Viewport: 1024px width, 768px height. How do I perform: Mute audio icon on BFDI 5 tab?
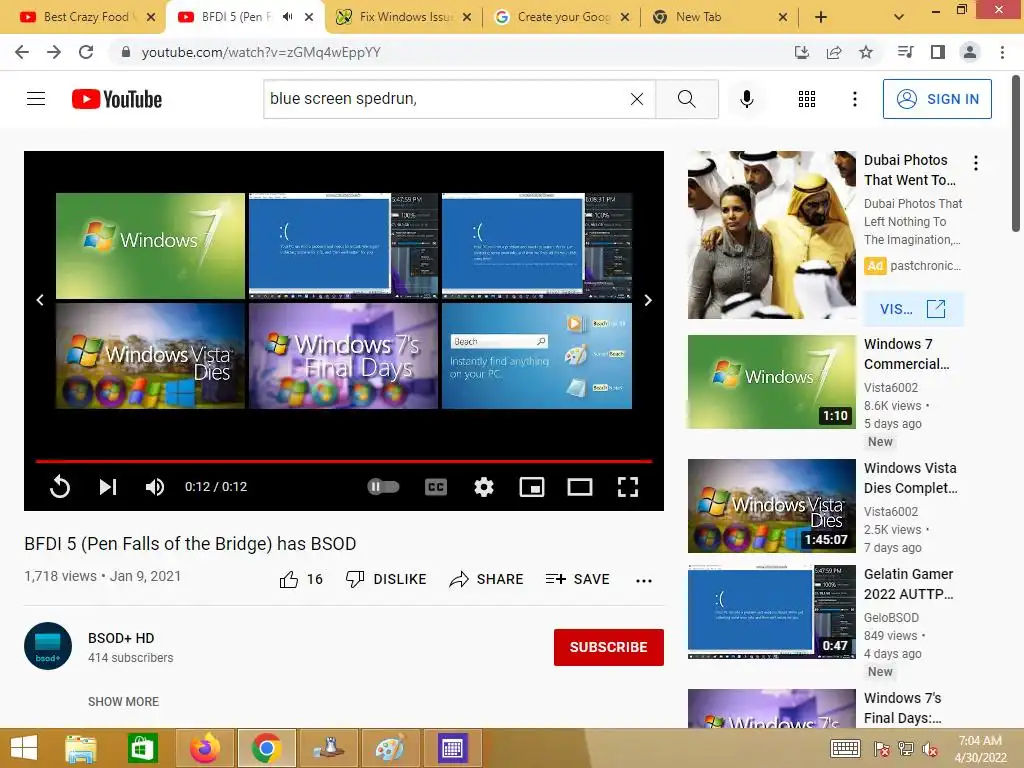click(x=287, y=17)
